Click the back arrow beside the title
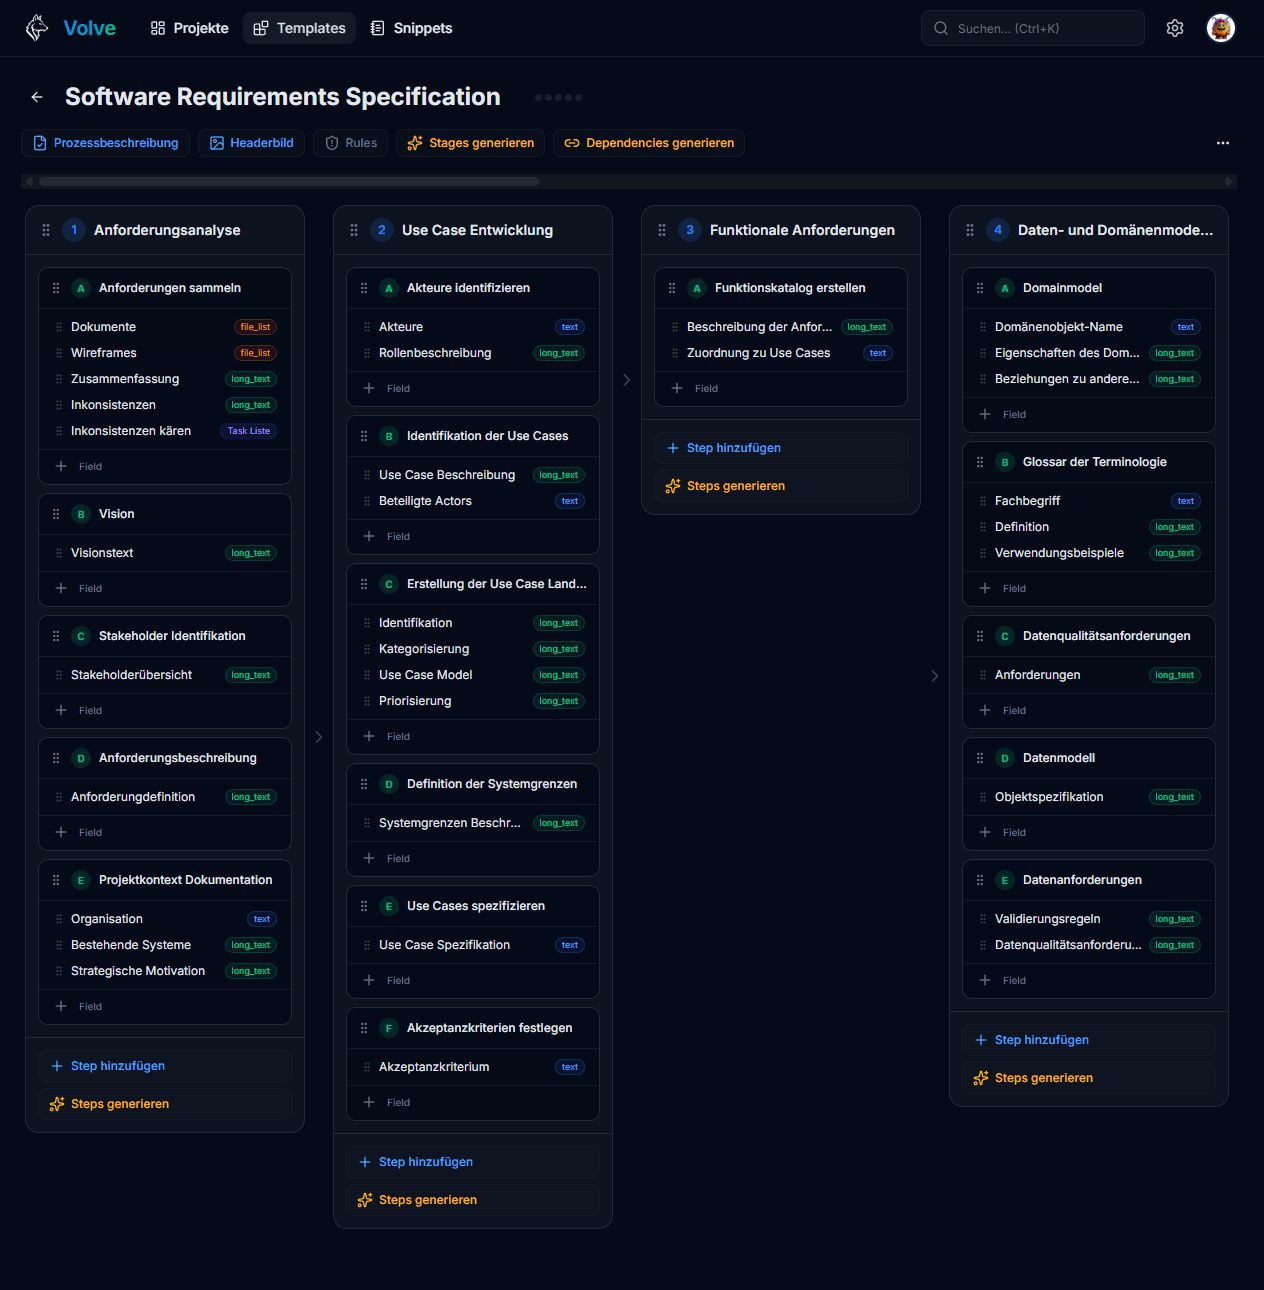This screenshot has width=1264, height=1290. click(37, 97)
